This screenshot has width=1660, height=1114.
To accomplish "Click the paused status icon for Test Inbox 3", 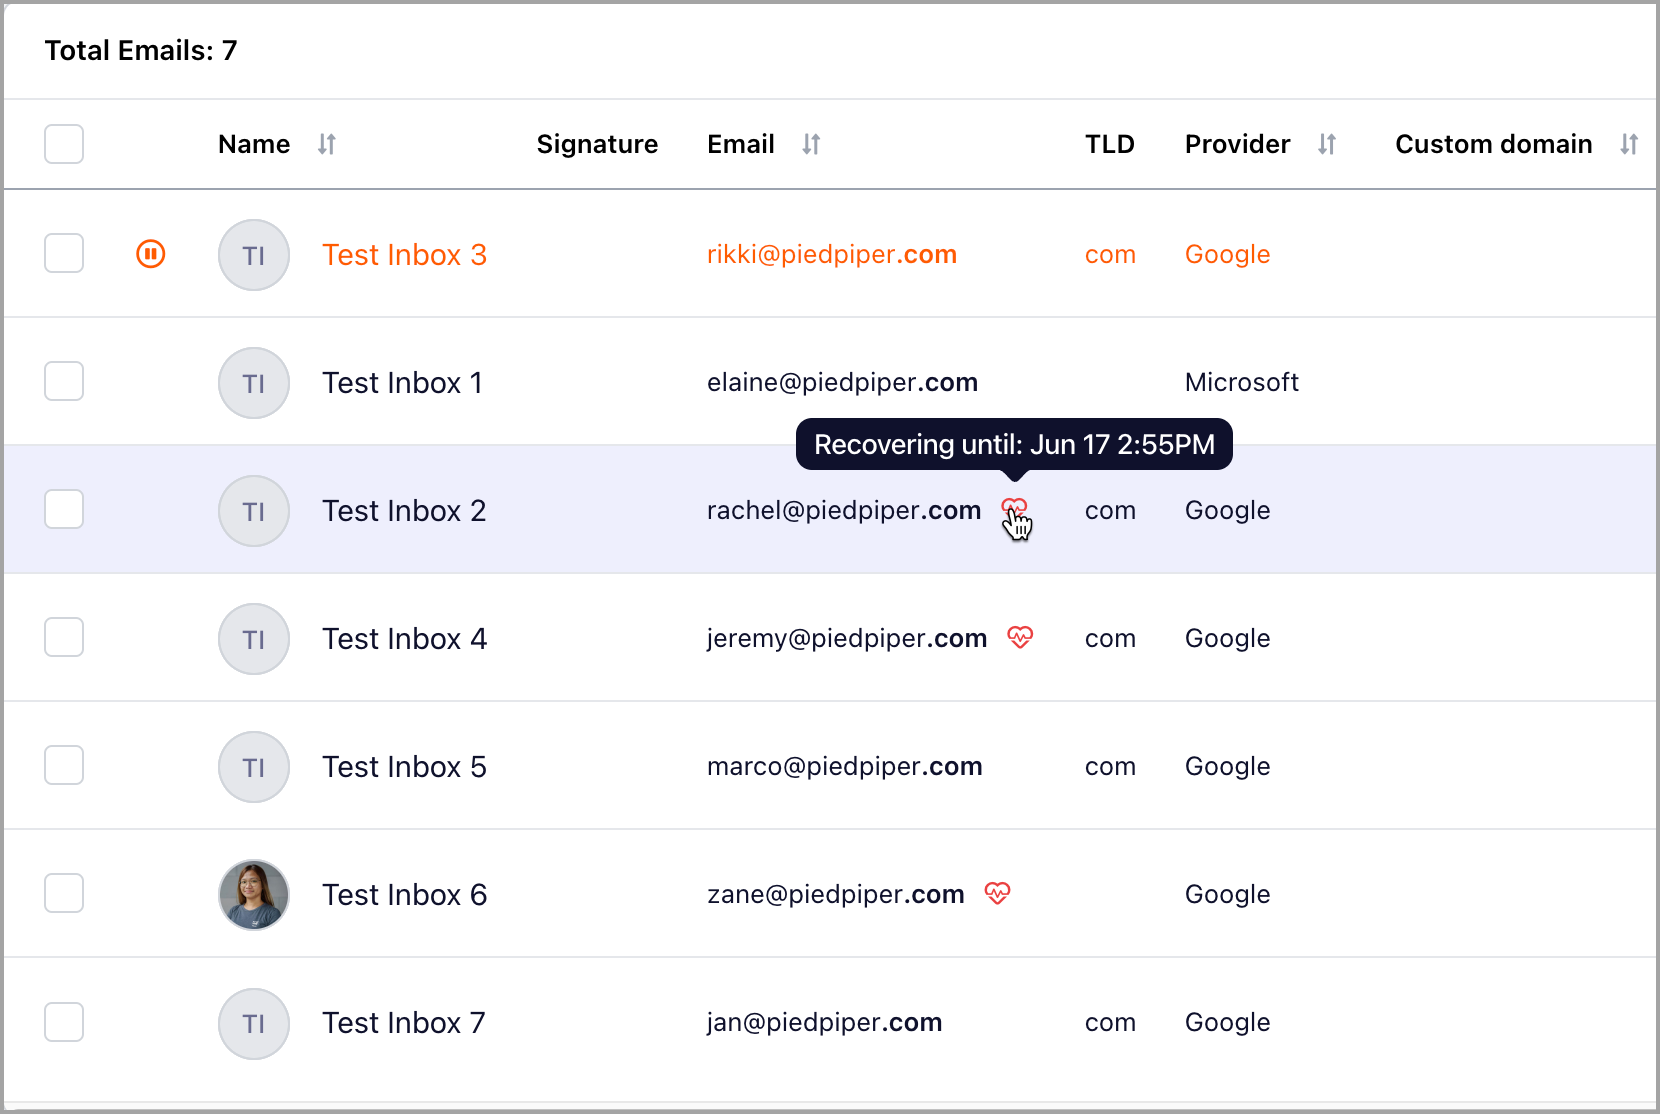I will pyautogui.click(x=151, y=254).
